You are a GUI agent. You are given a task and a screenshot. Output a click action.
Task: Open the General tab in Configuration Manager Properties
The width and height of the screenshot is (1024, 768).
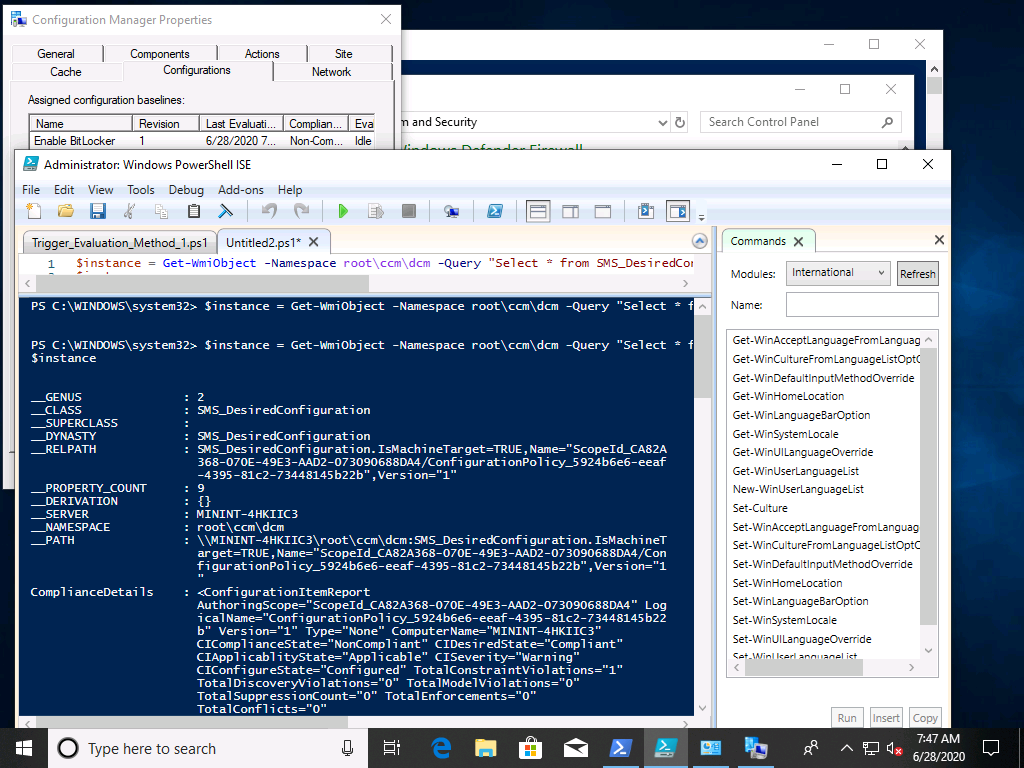pos(56,54)
